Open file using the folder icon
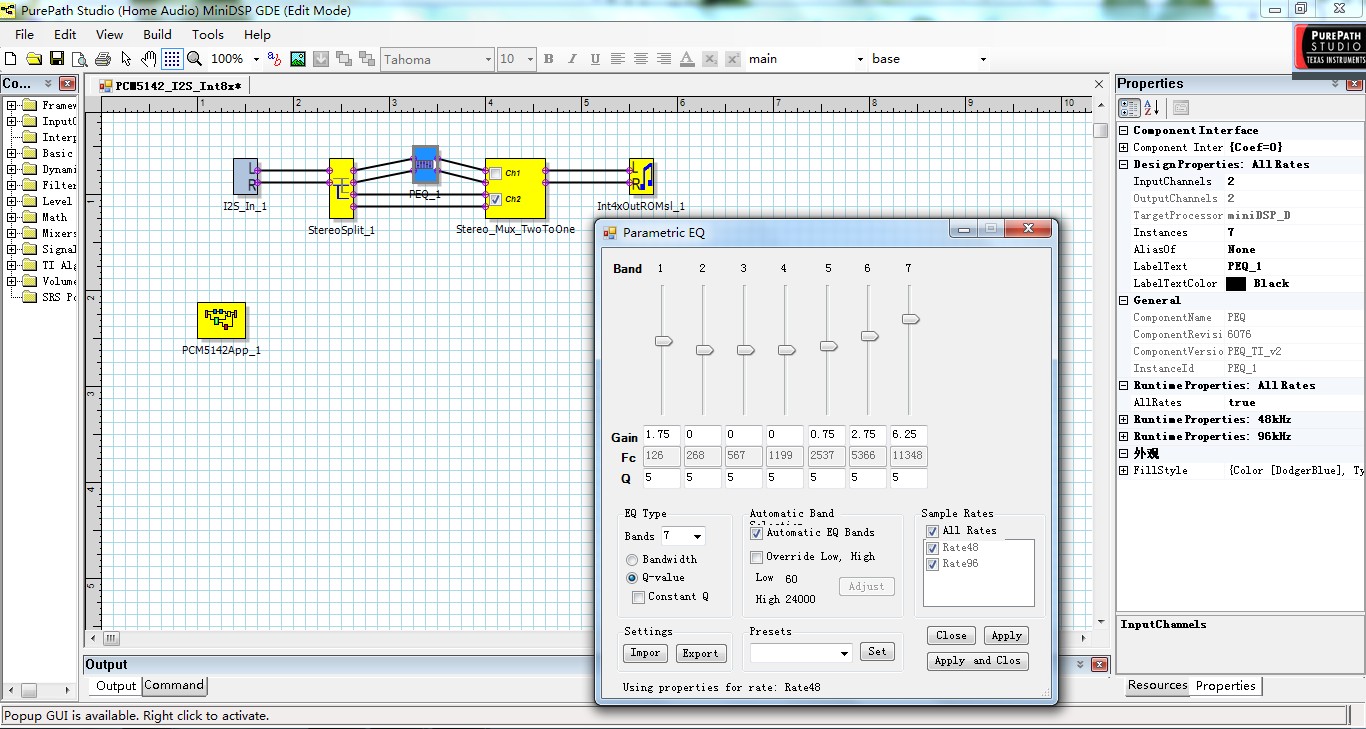Viewport: 1366px width, 729px height. (x=34, y=59)
